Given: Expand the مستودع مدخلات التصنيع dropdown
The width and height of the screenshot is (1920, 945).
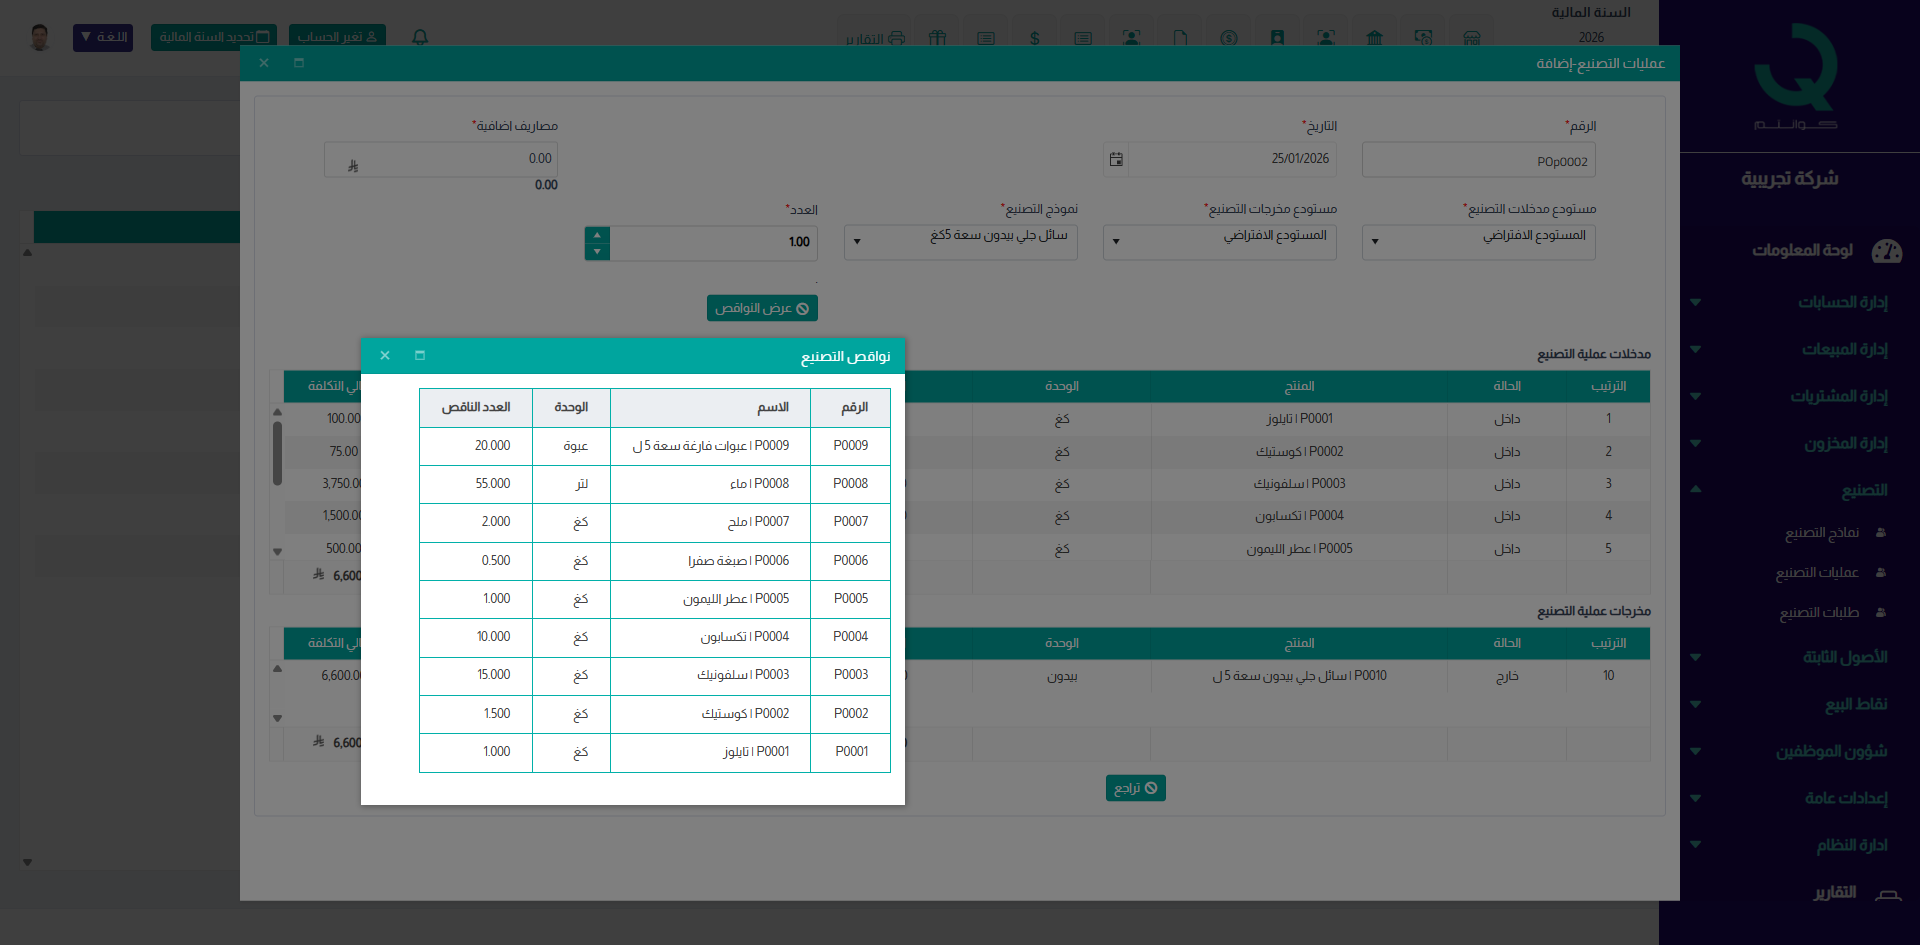Looking at the screenshot, I should [x=1478, y=242].
